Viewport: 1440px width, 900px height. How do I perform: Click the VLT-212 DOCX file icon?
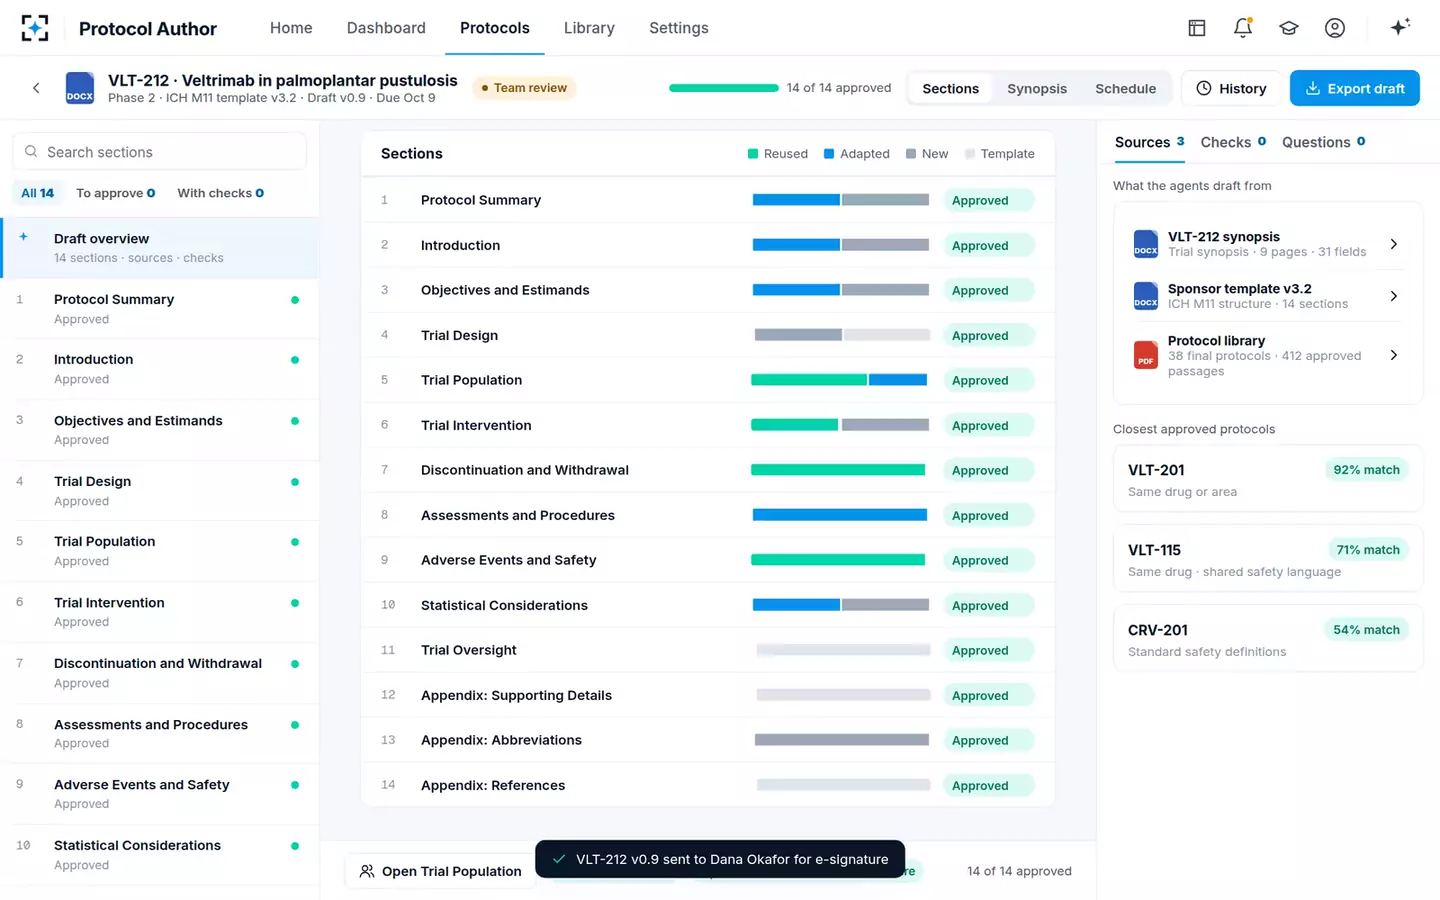[x=80, y=88]
